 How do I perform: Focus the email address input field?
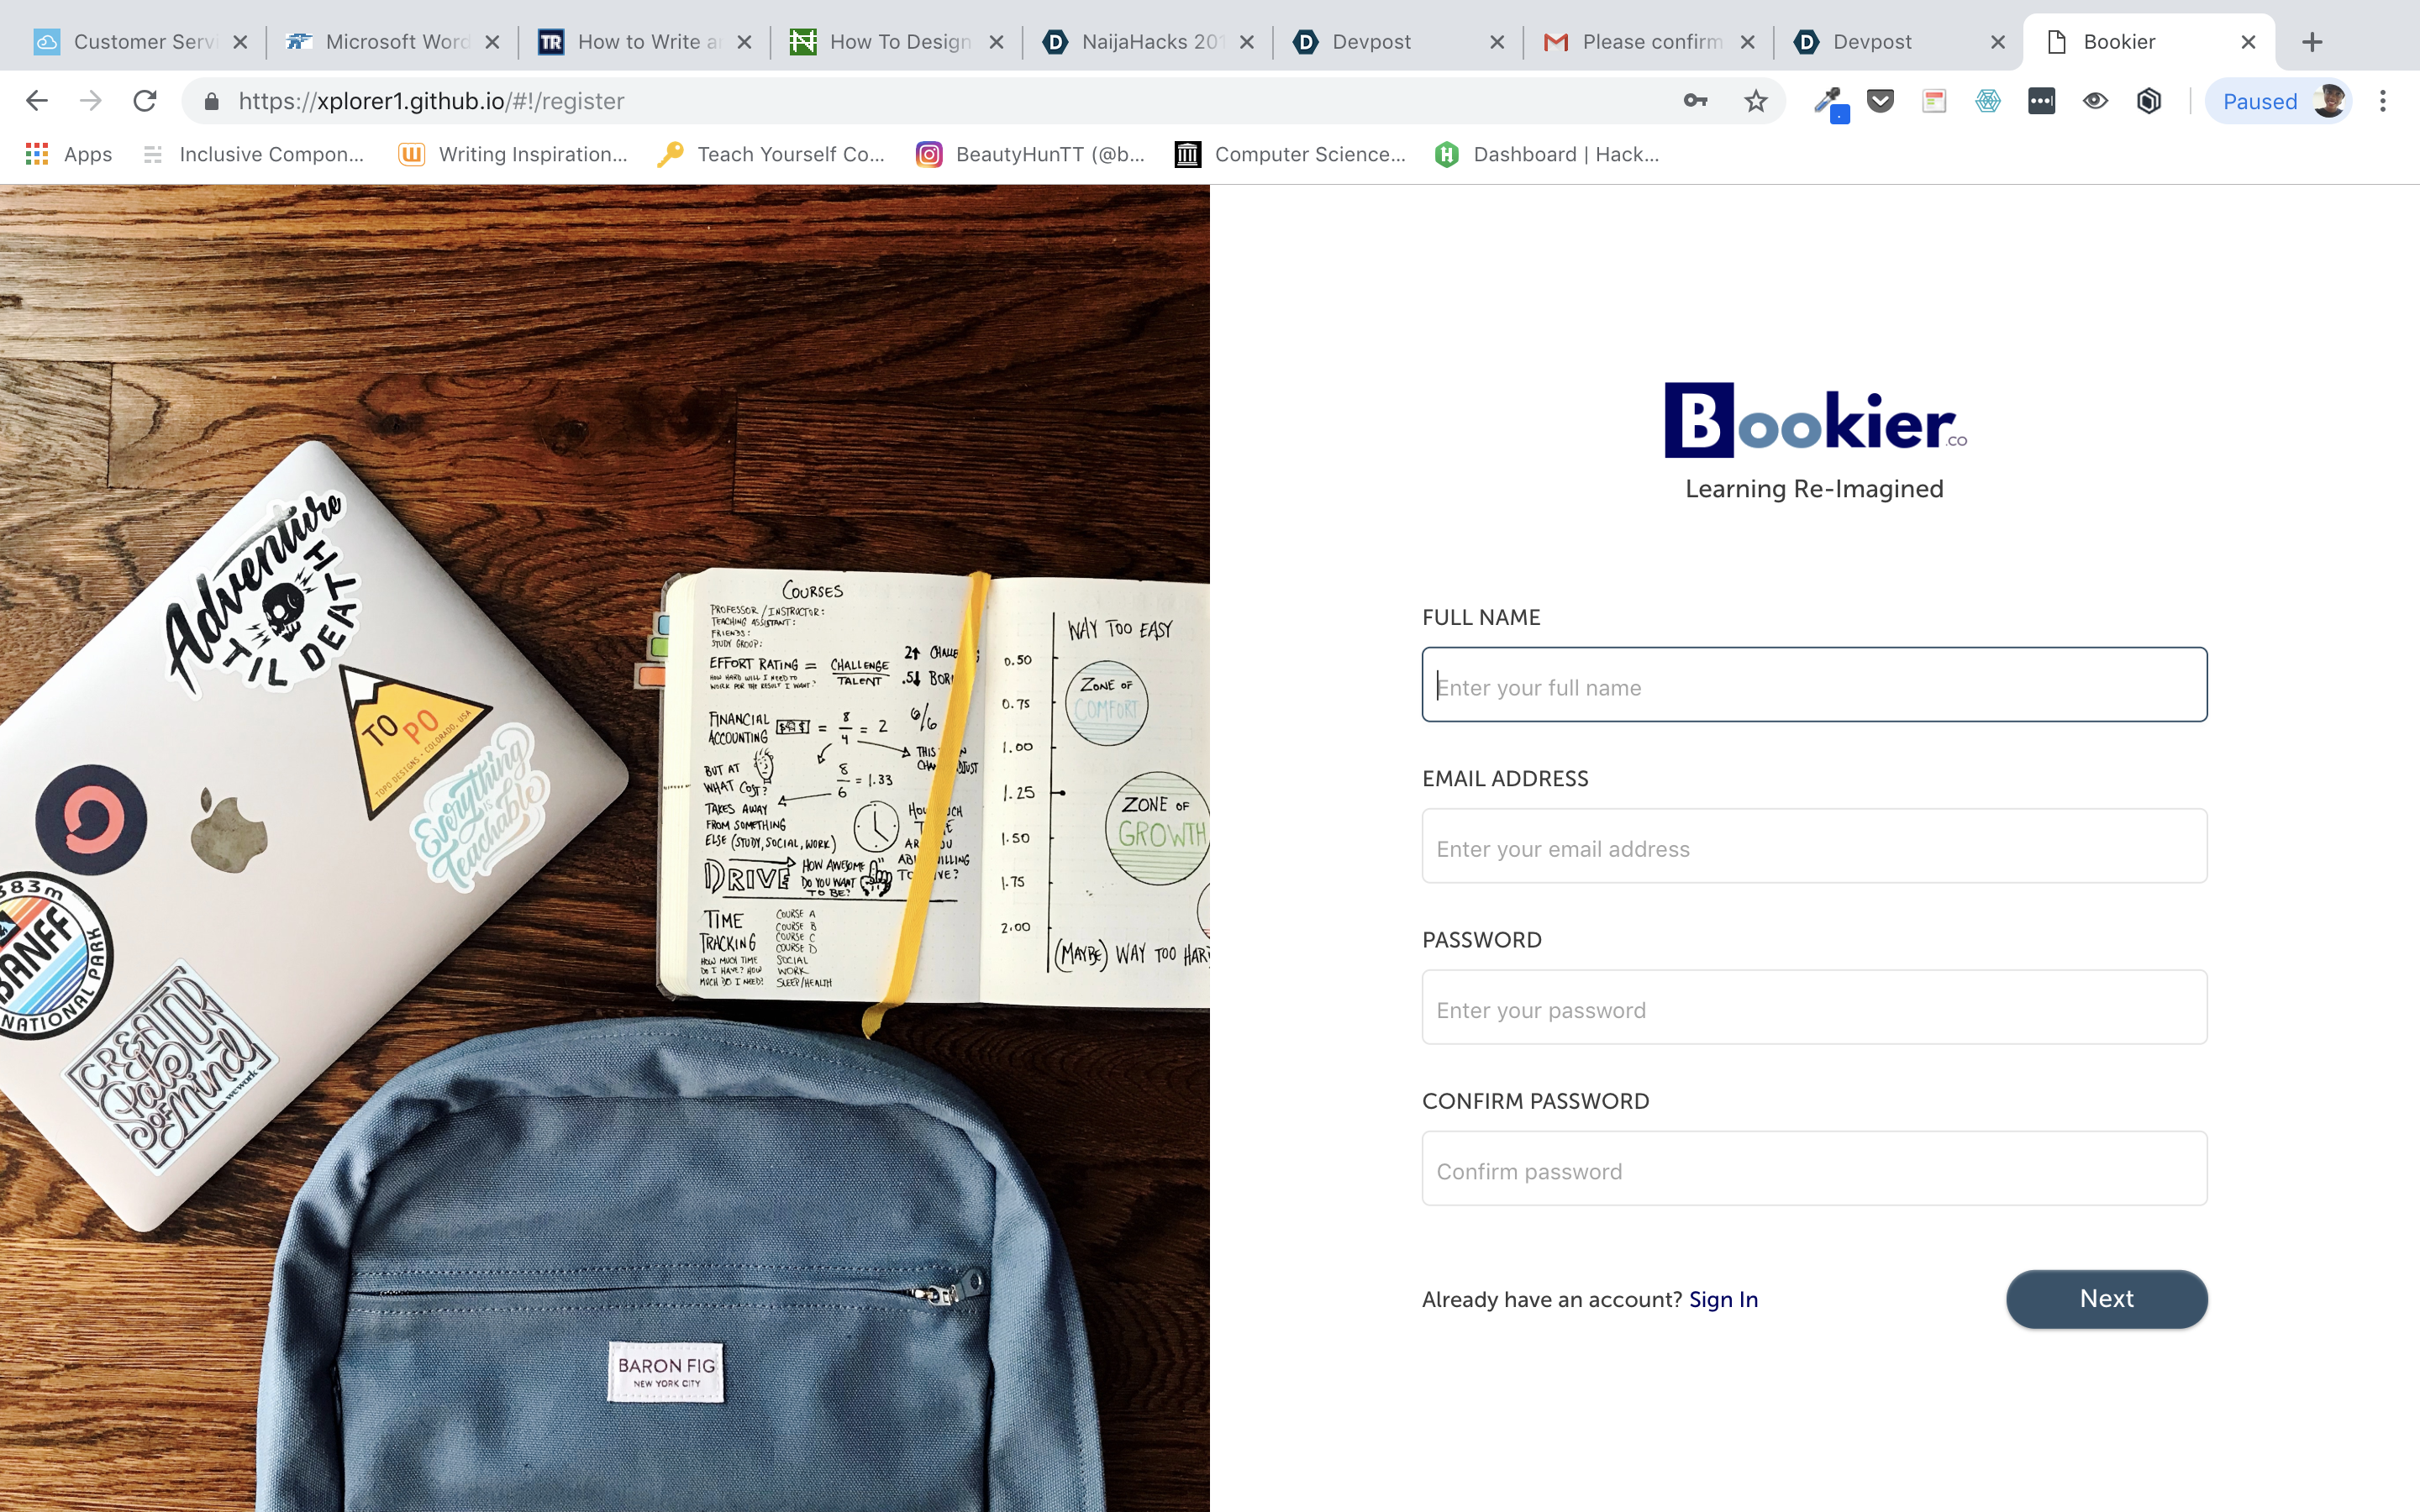click(x=1814, y=846)
